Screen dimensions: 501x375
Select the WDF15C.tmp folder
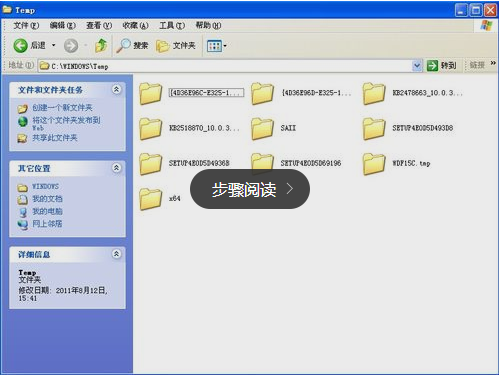pyautogui.click(x=397, y=163)
